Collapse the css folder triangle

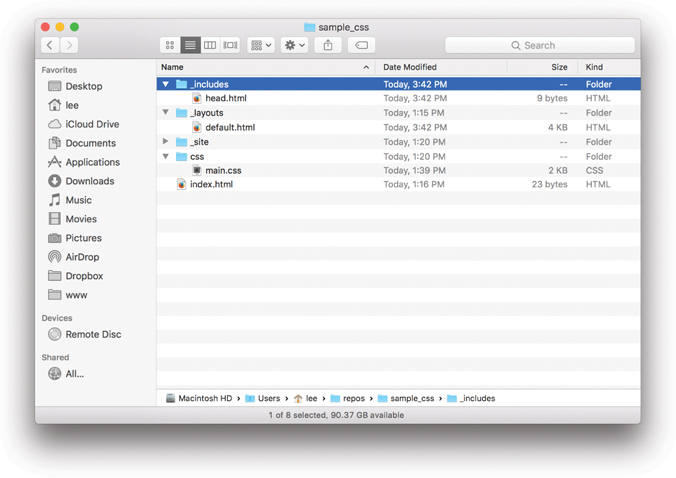click(x=166, y=156)
